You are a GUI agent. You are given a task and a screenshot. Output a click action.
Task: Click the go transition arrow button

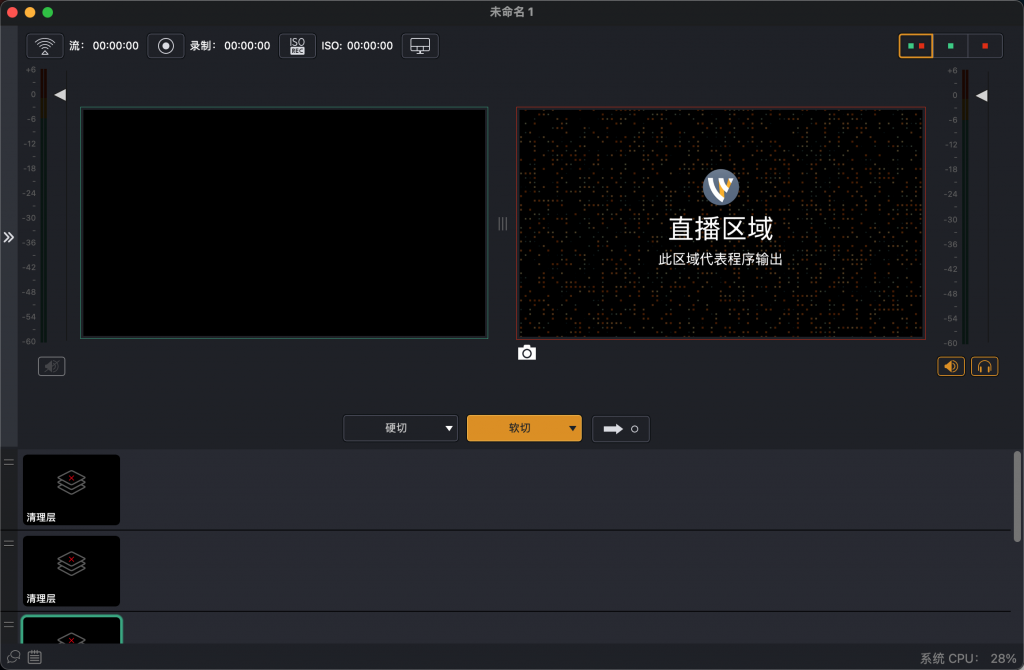tap(620, 428)
